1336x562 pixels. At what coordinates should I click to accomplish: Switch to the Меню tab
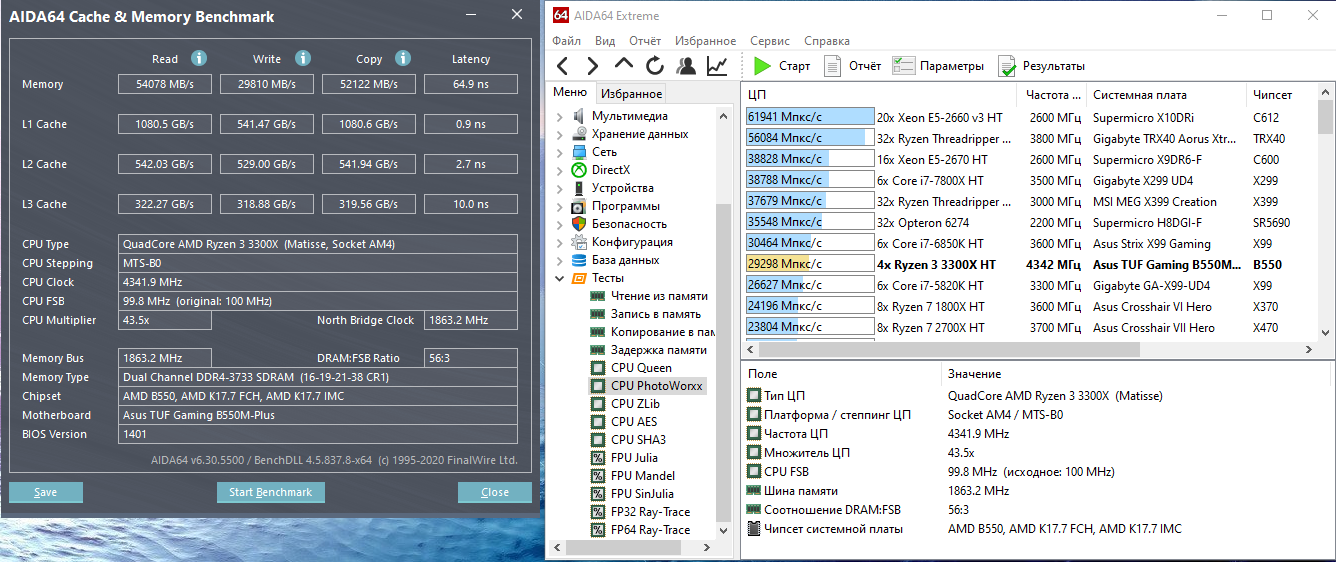point(570,92)
